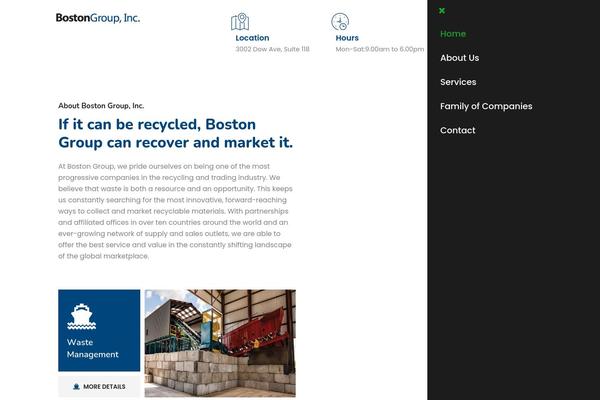Click the small icon beside MORE DETAILS
Viewport: 600px width, 400px height.
tap(76, 387)
